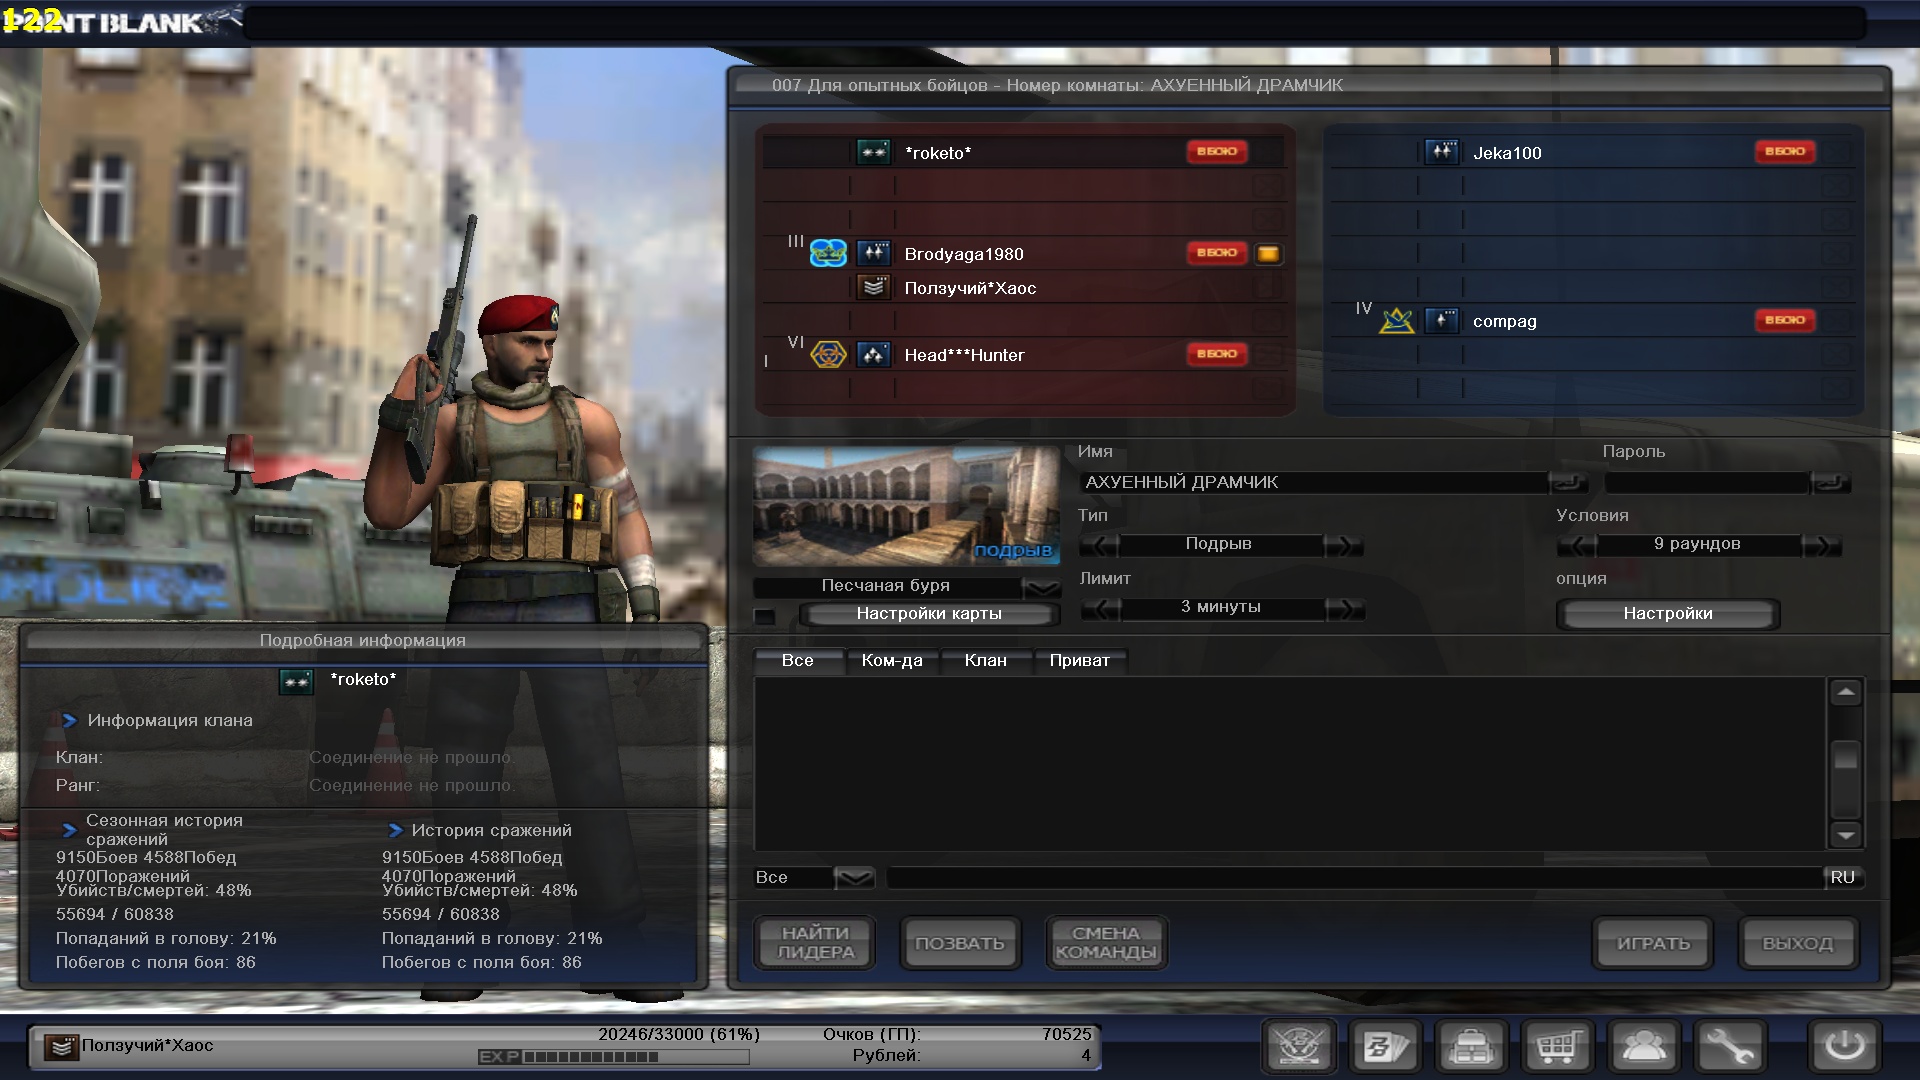
Task: Toggle the RU input language switch
Action: point(1842,877)
